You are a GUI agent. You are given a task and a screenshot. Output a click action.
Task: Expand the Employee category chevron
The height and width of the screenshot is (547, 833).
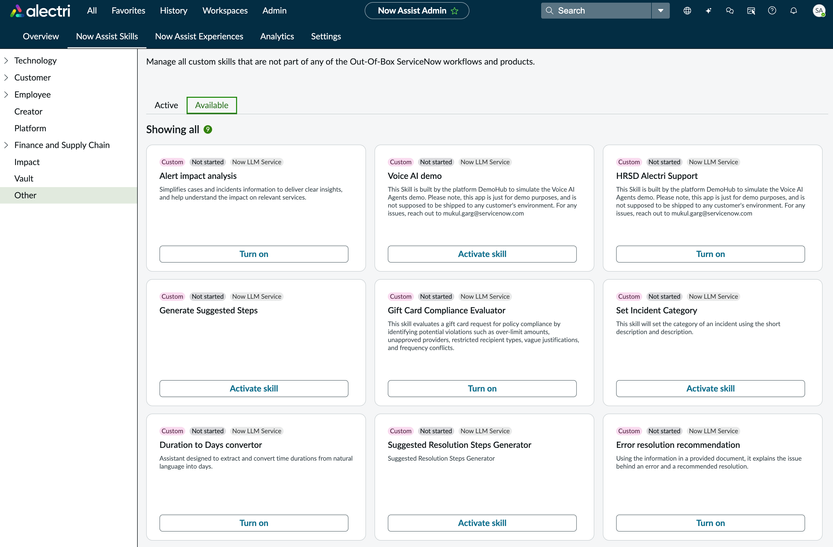point(6,94)
